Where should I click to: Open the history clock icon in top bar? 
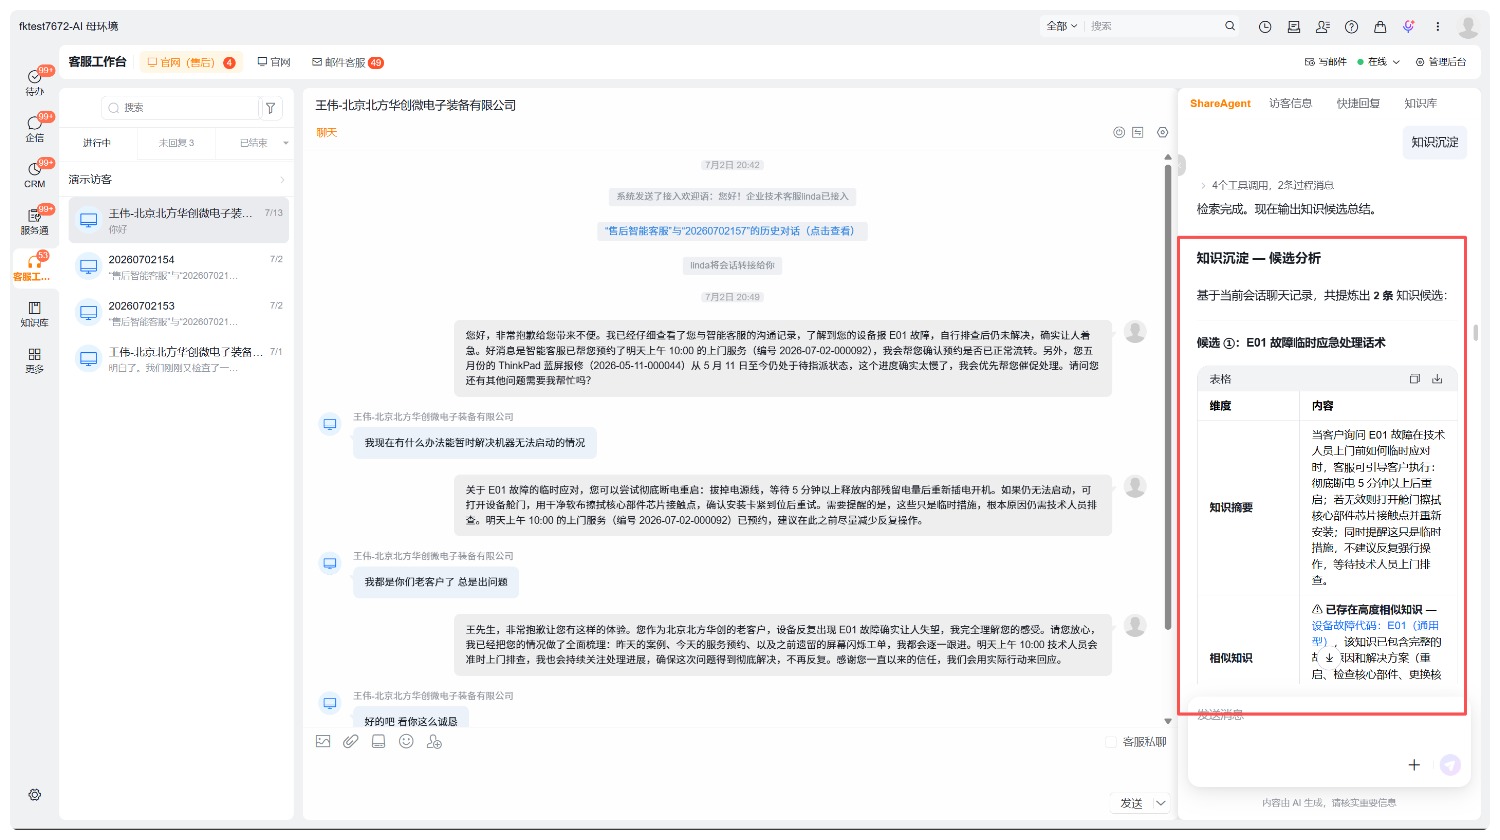click(1265, 27)
